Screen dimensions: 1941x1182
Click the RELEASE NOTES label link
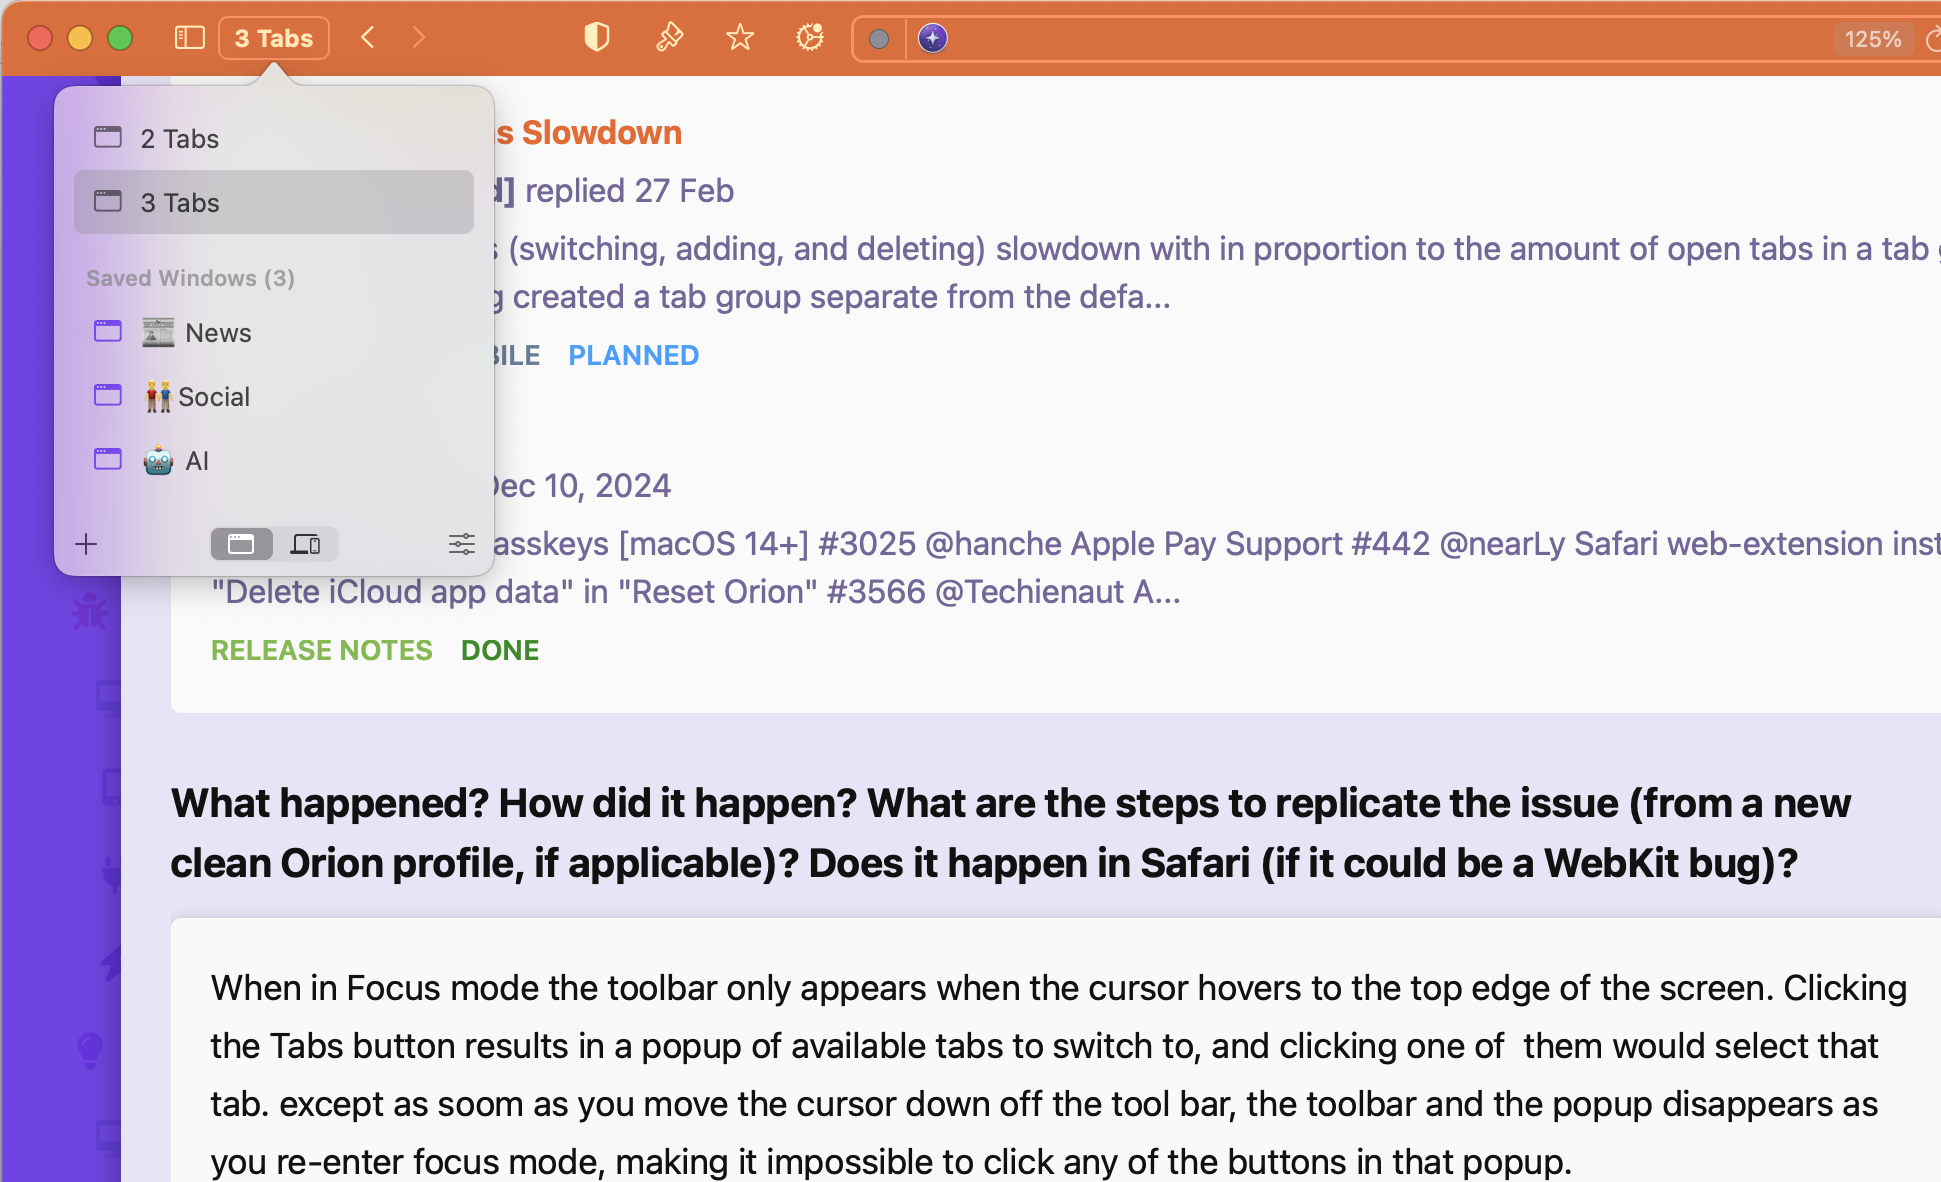click(321, 650)
